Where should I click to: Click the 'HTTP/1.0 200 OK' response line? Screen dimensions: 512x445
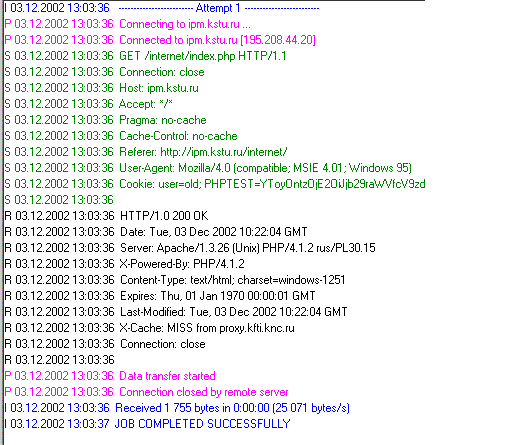click(x=106, y=216)
